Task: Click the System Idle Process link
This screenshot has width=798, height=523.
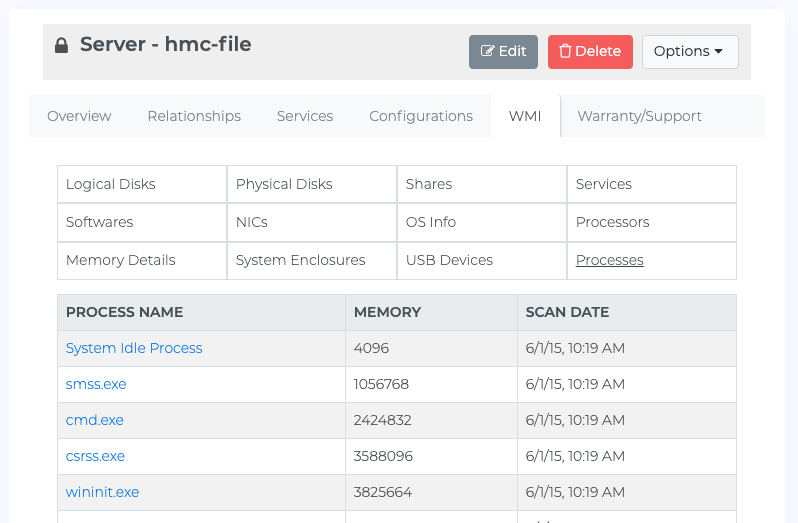Action: tap(134, 348)
